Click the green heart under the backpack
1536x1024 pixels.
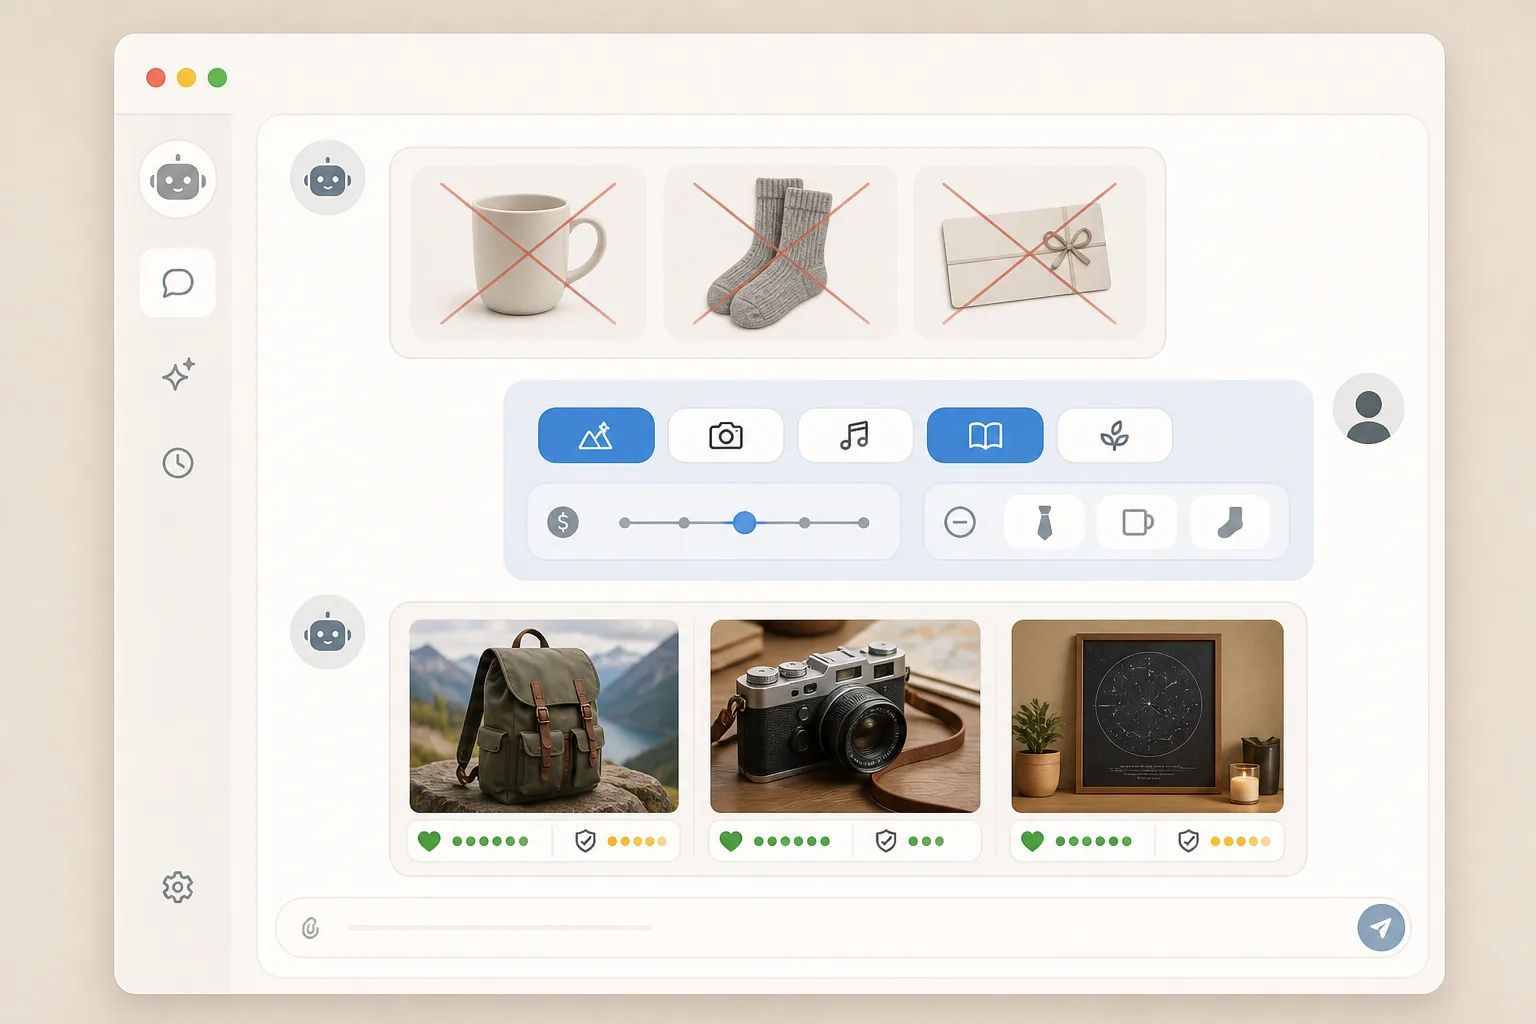coord(429,841)
